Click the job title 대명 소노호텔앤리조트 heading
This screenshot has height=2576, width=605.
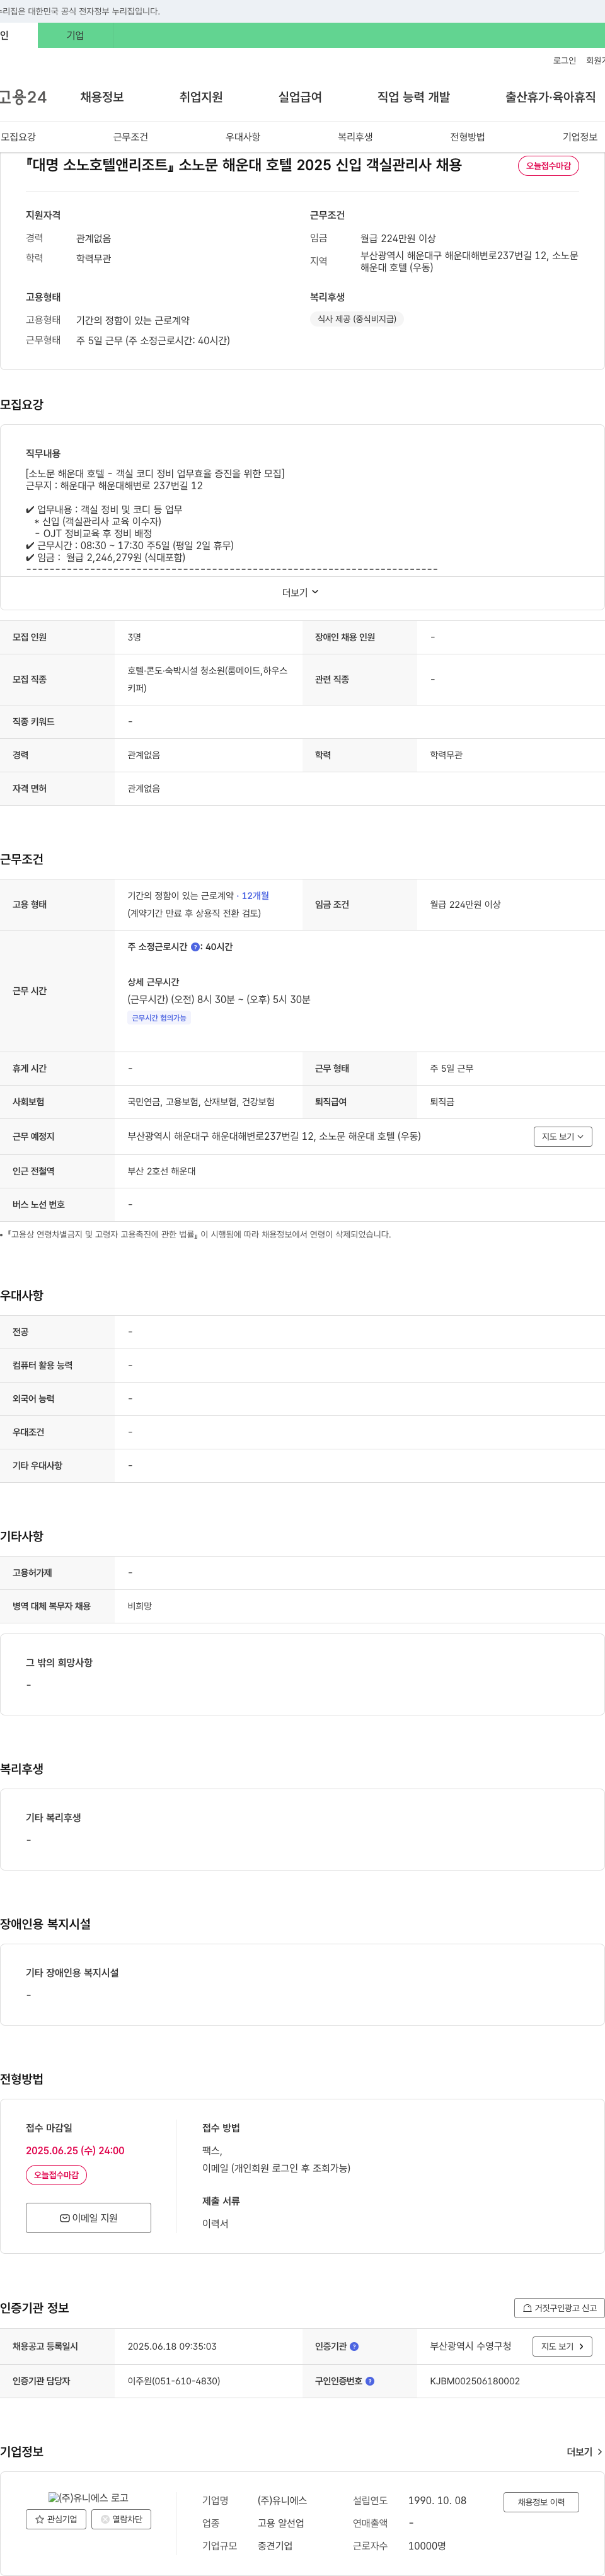coord(244,165)
